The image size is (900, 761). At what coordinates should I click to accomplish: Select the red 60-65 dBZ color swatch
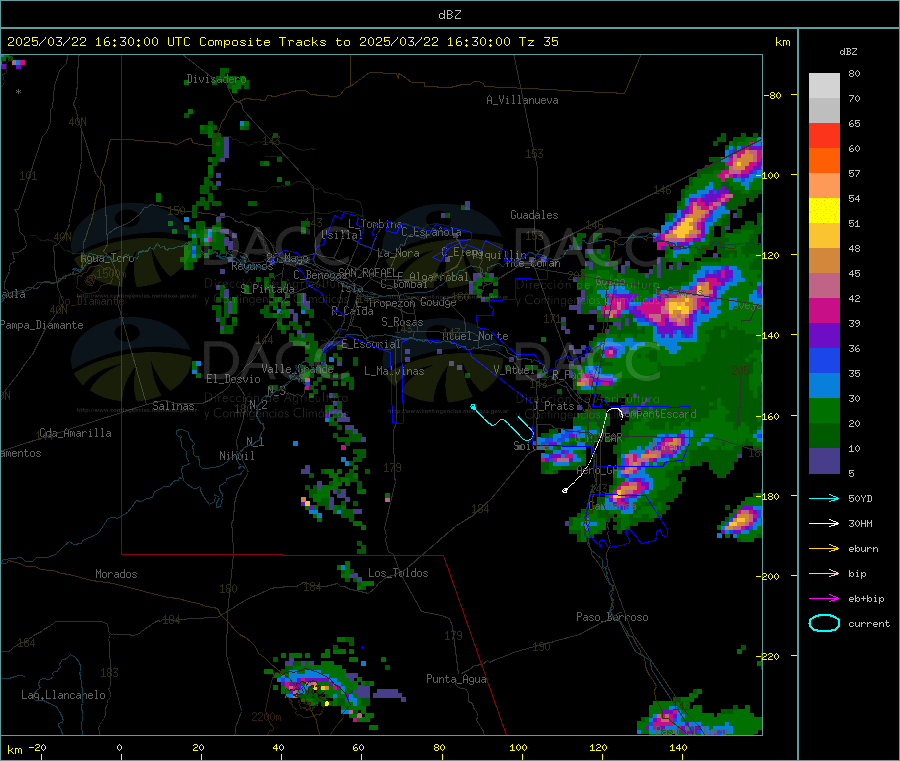pos(824,135)
